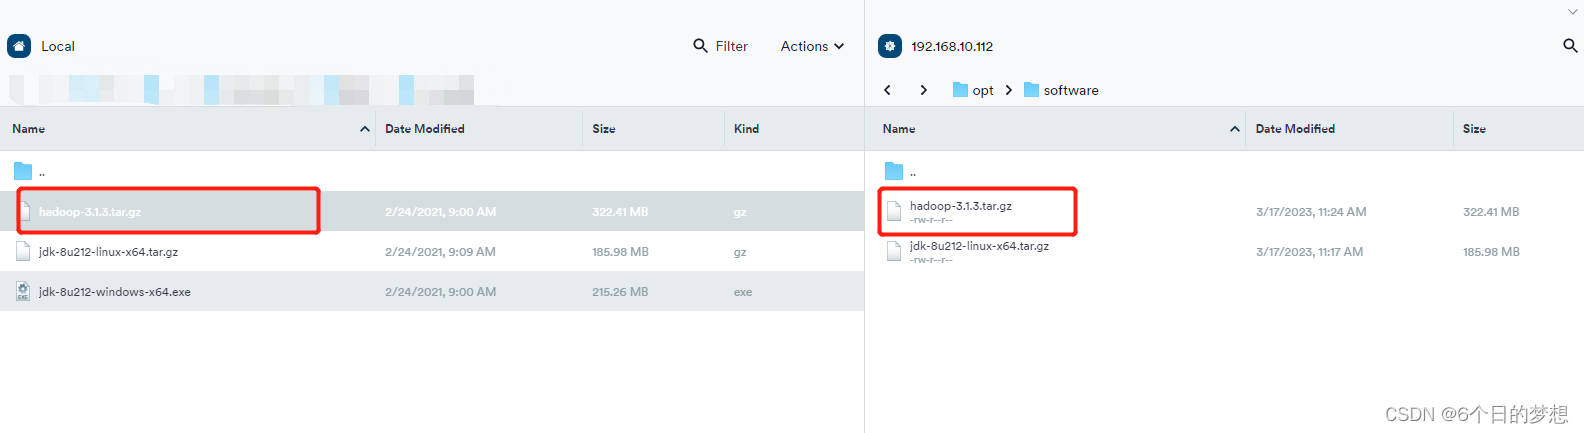Select remote jdk-8u212-linux-x64.tar.gz file

click(x=979, y=246)
